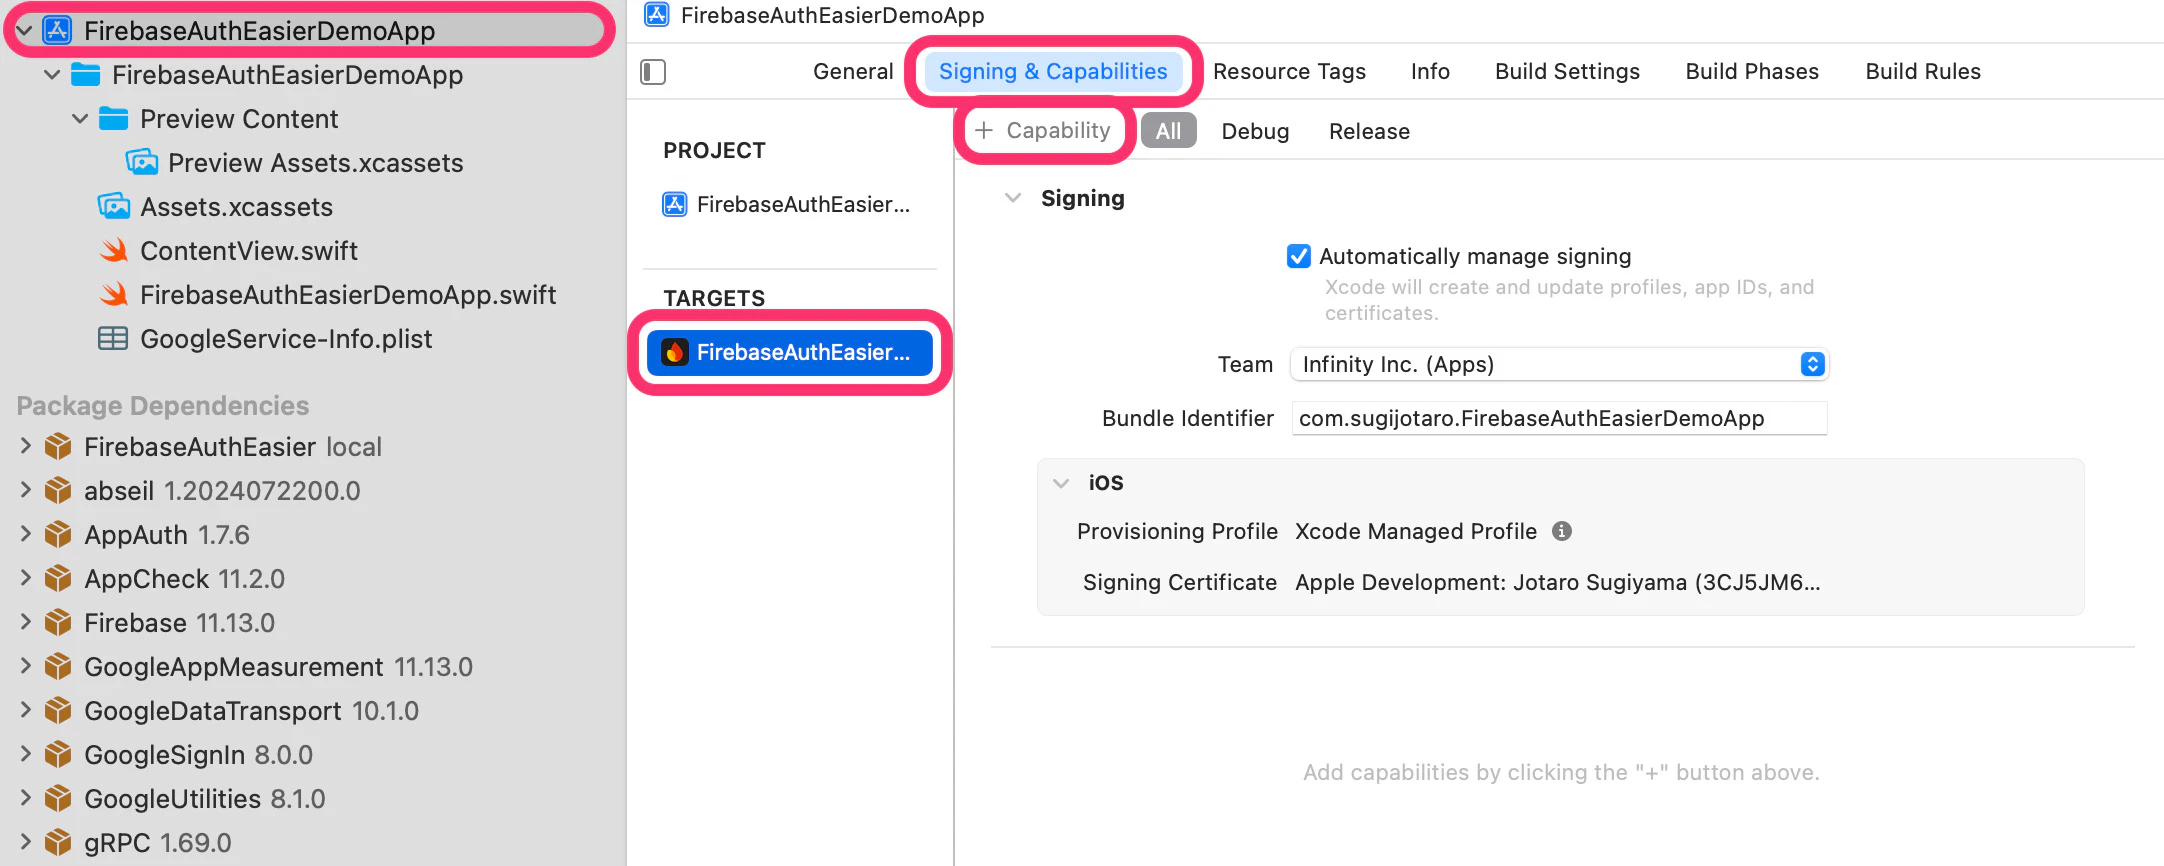Select the FirebaseAuthEasier target under TARGETS
Viewport: 2164px width, 866px height.
coord(790,352)
